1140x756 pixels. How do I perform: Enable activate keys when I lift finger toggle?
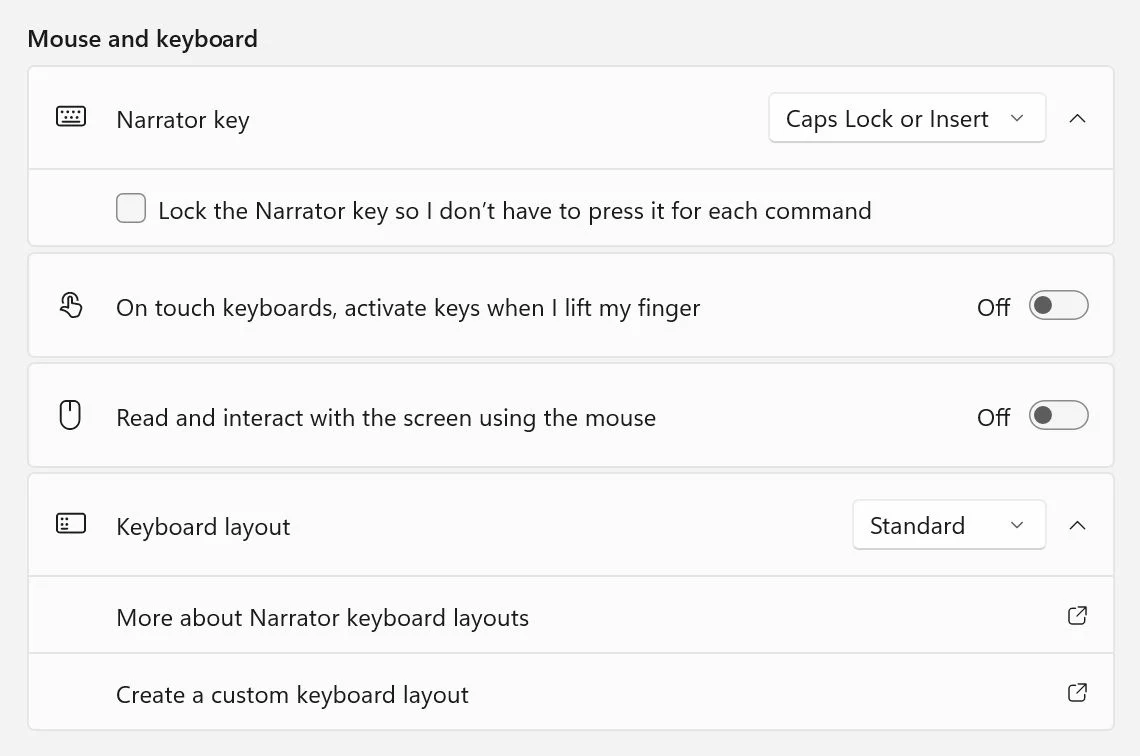click(x=1059, y=305)
